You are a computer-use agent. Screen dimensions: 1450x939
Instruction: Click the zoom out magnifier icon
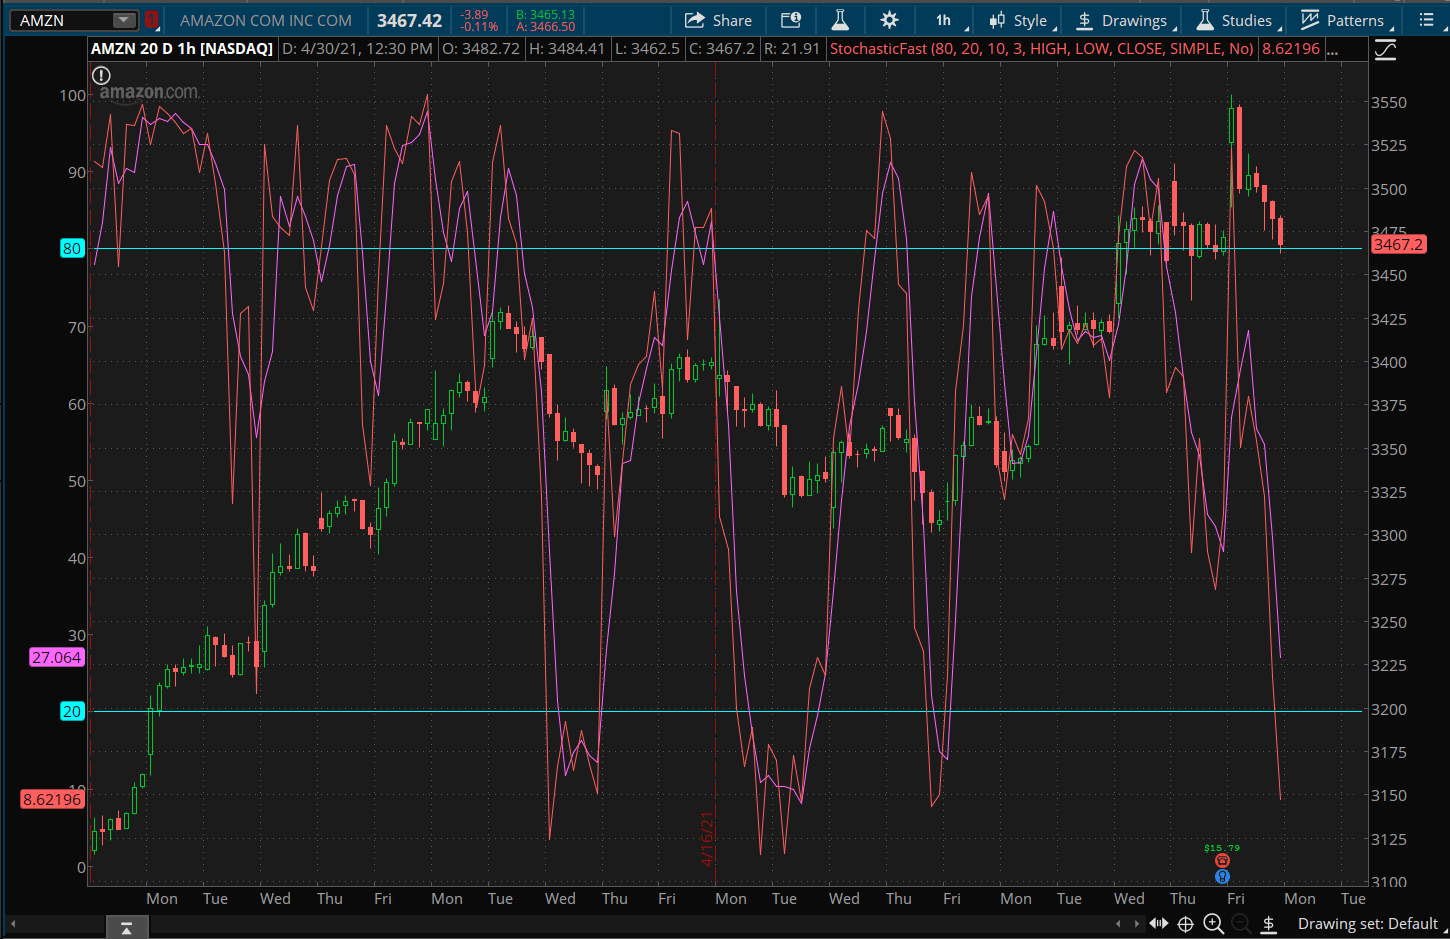click(x=1241, y=924)
